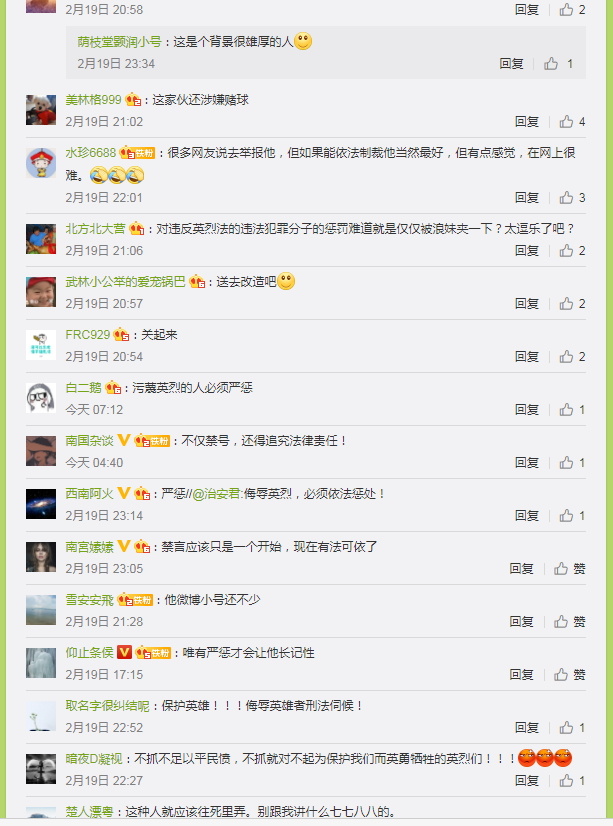Click thumbs-up on 暗夜D凝视's comment
The image size is (613, 826).
point(572,780)
